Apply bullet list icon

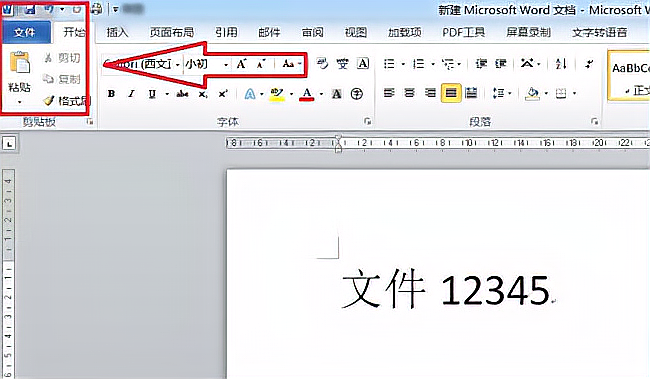pos(389,63)
